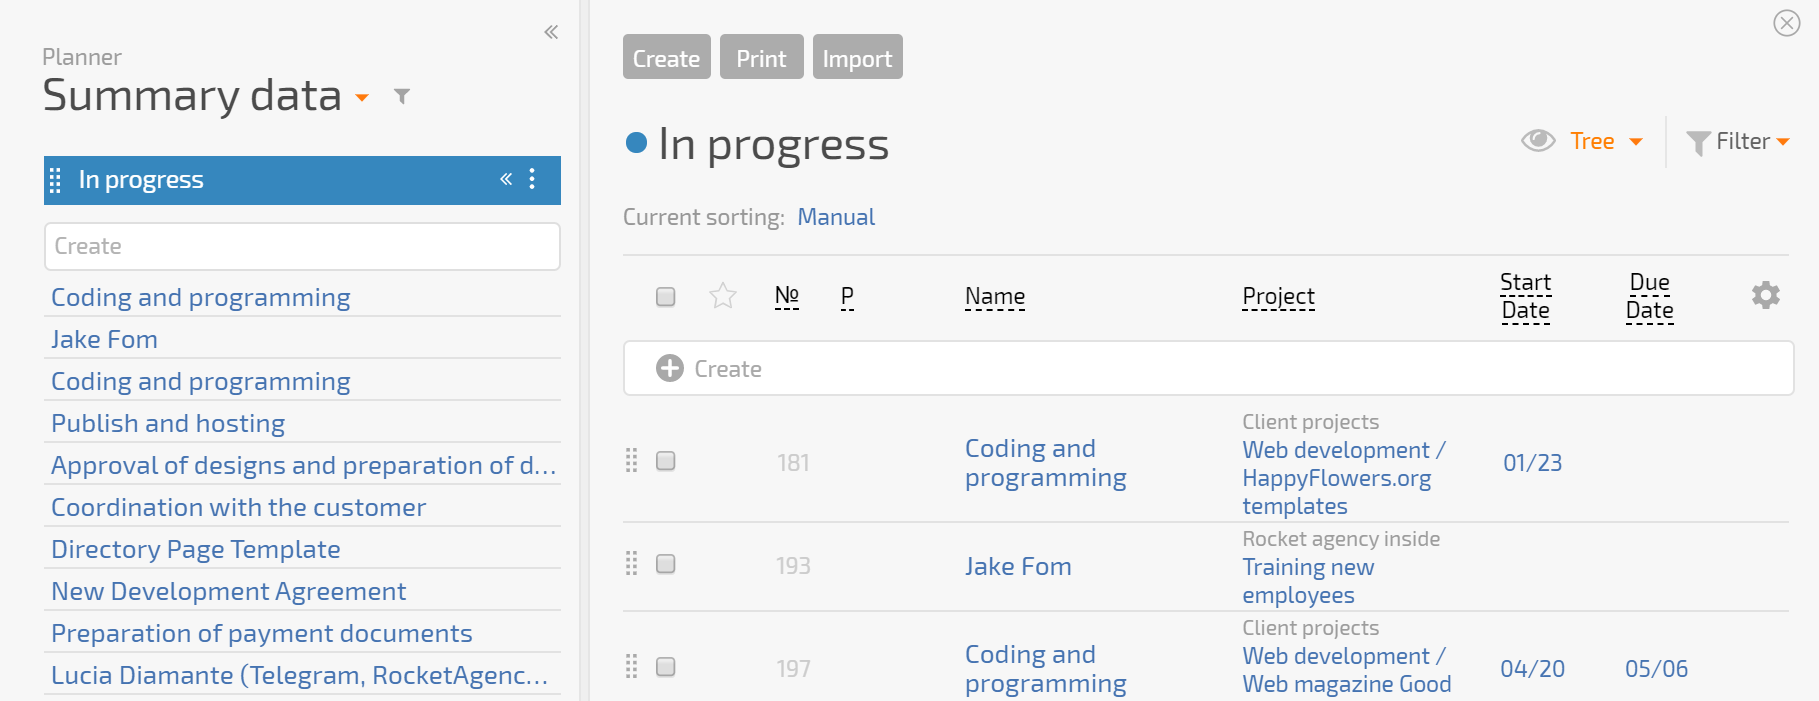The width and height of the screenshot is (1819, 701).
Task: Open Coordination and programming task 181 name
Action: (1046, 463)
